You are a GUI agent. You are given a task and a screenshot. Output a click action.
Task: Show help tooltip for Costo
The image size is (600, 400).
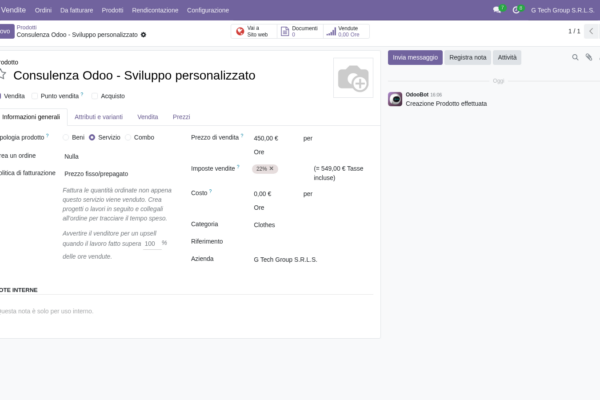[x=210, y=191]
